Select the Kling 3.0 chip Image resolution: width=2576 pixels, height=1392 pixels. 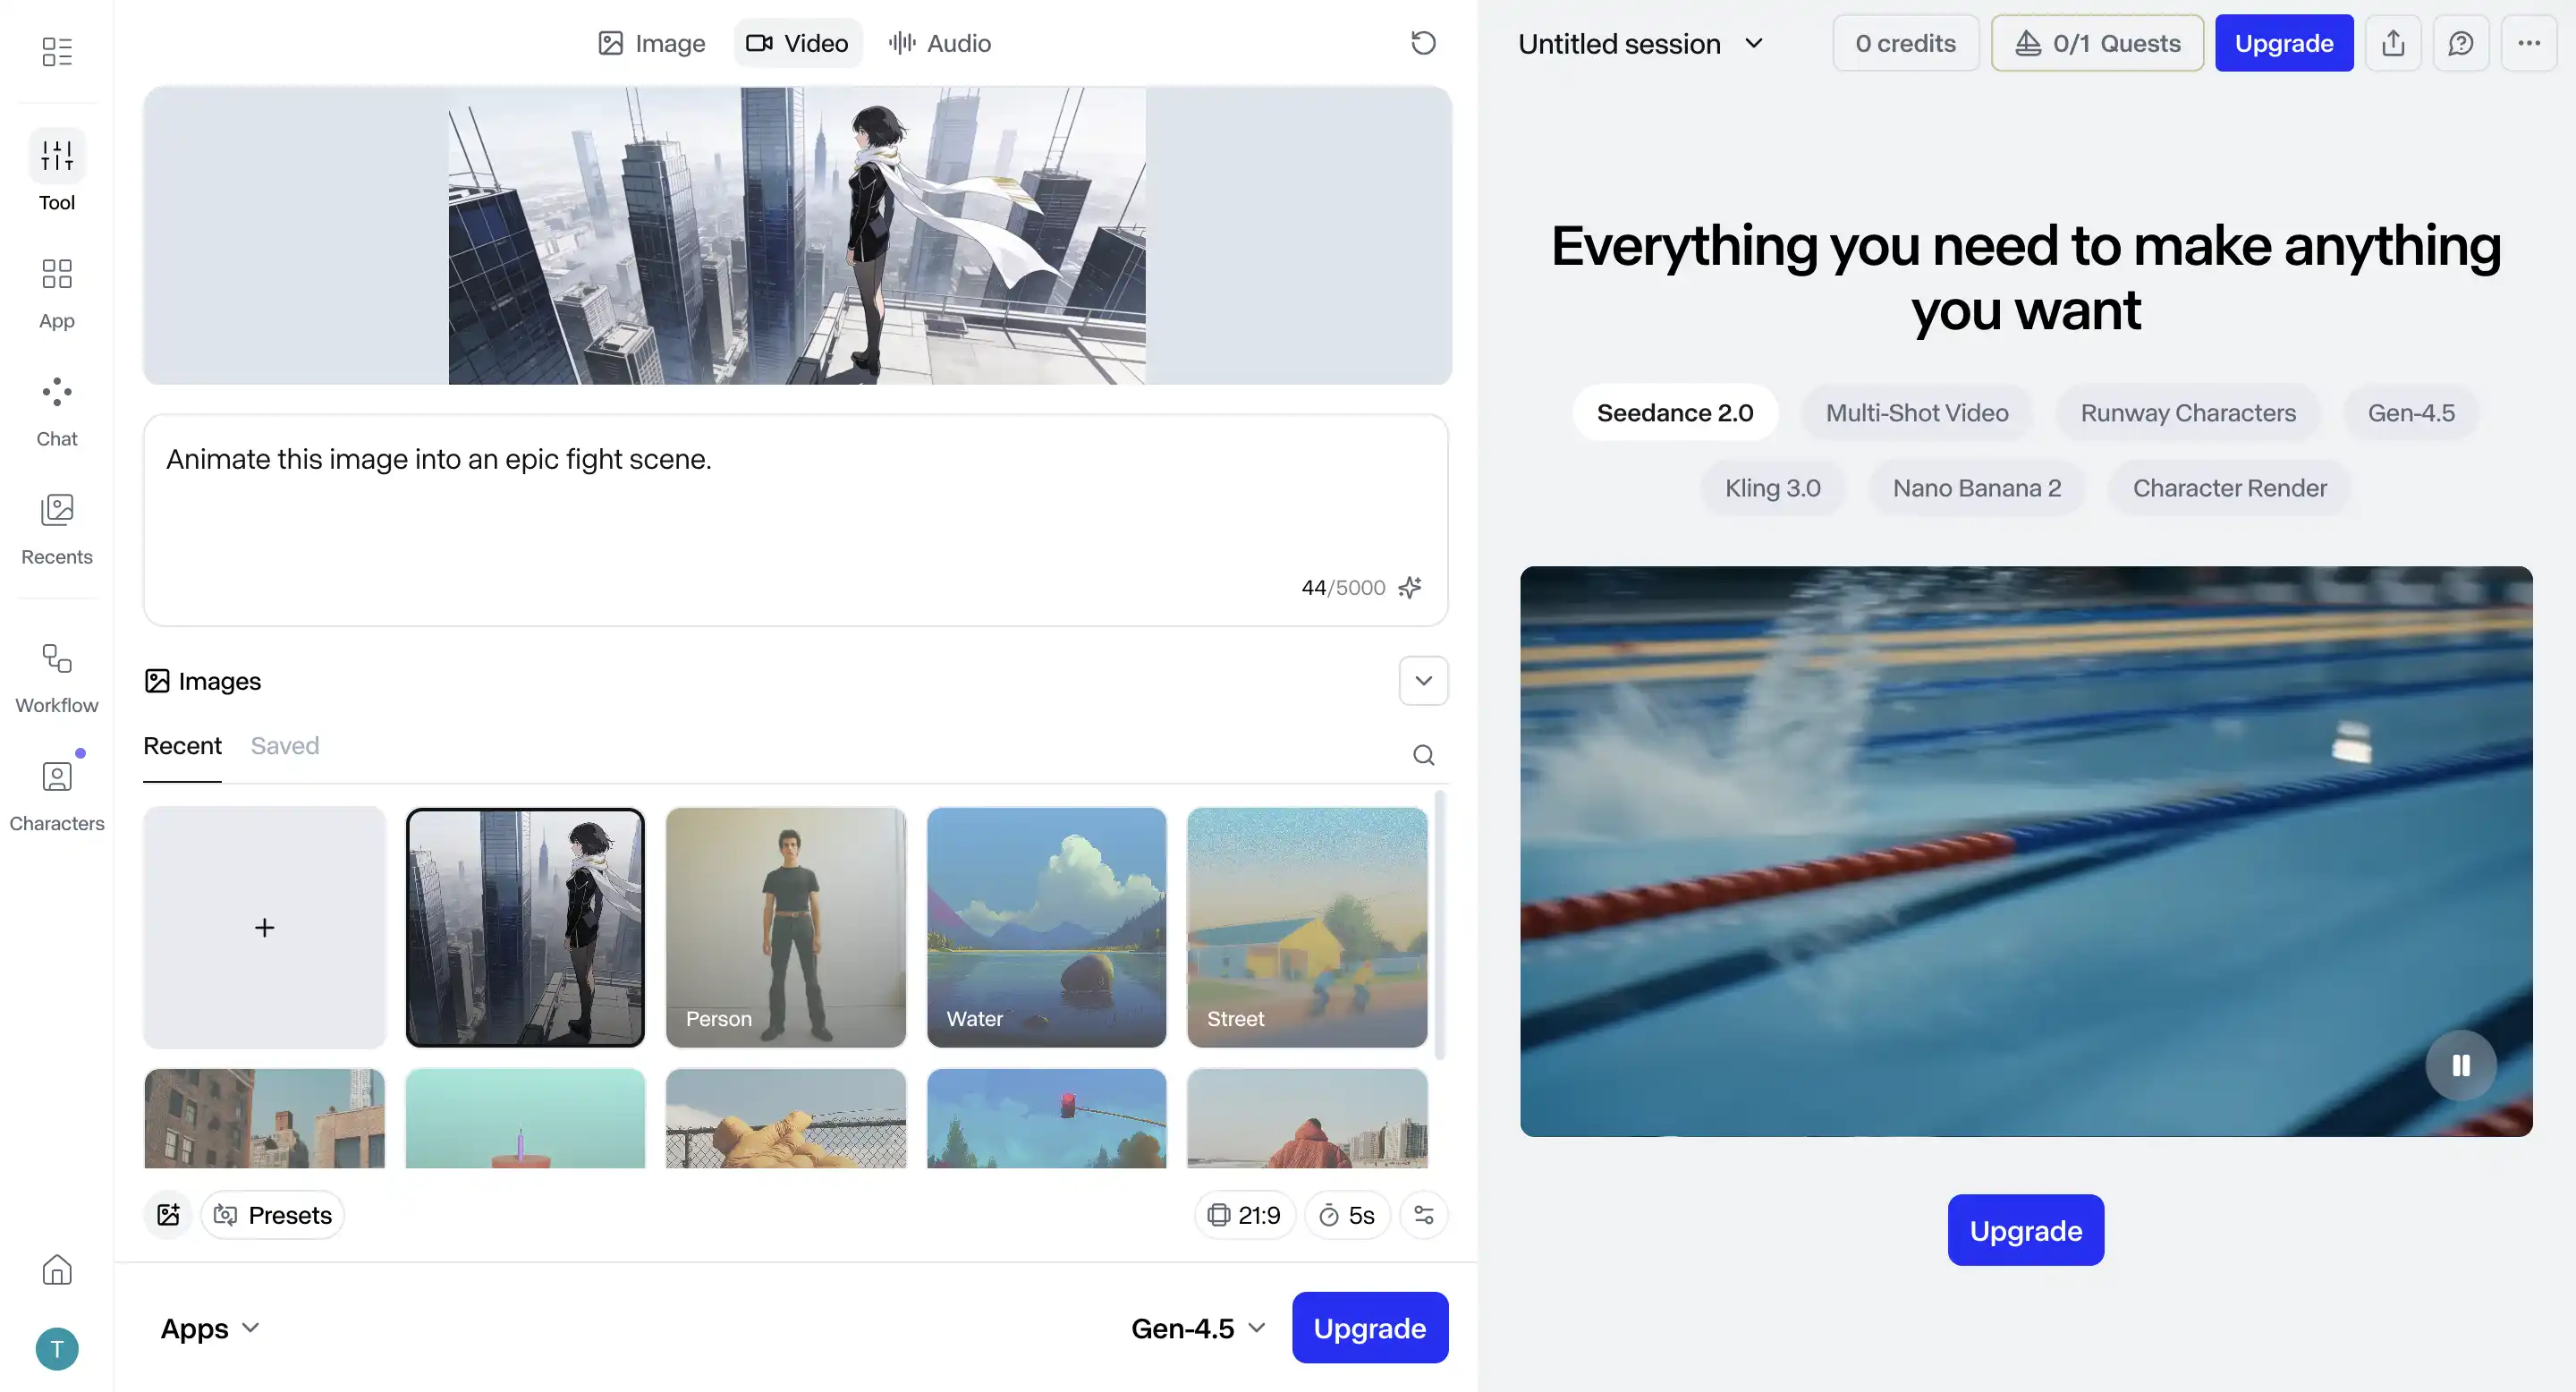click(1772, 488)
